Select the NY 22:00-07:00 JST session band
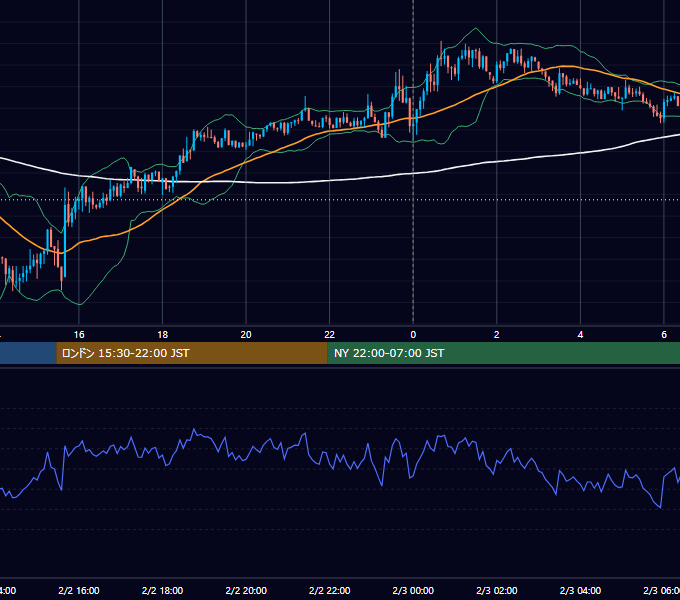 (x=503, y=353)
